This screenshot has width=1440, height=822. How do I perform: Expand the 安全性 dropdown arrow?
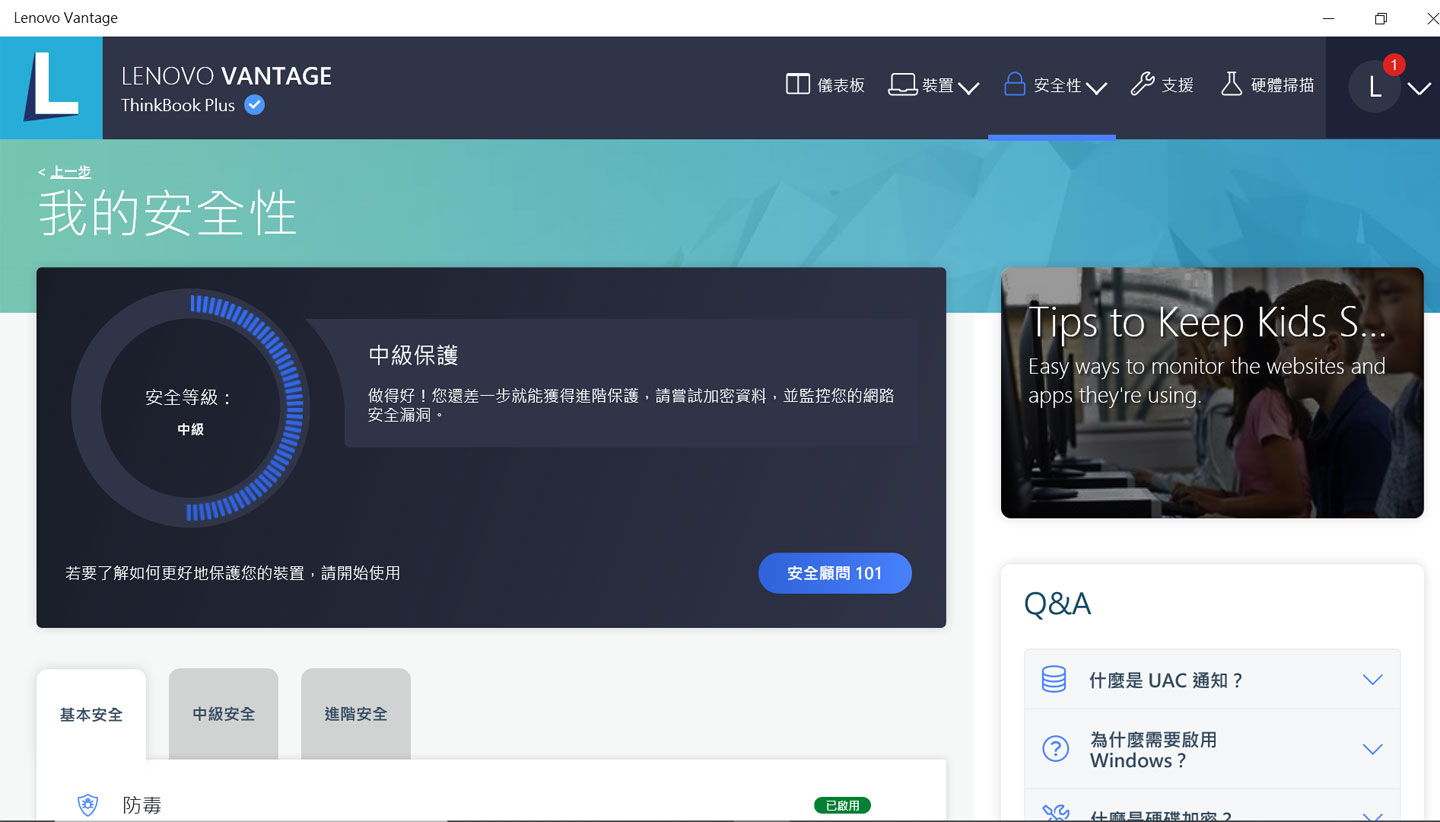(x=1096, y=88)
